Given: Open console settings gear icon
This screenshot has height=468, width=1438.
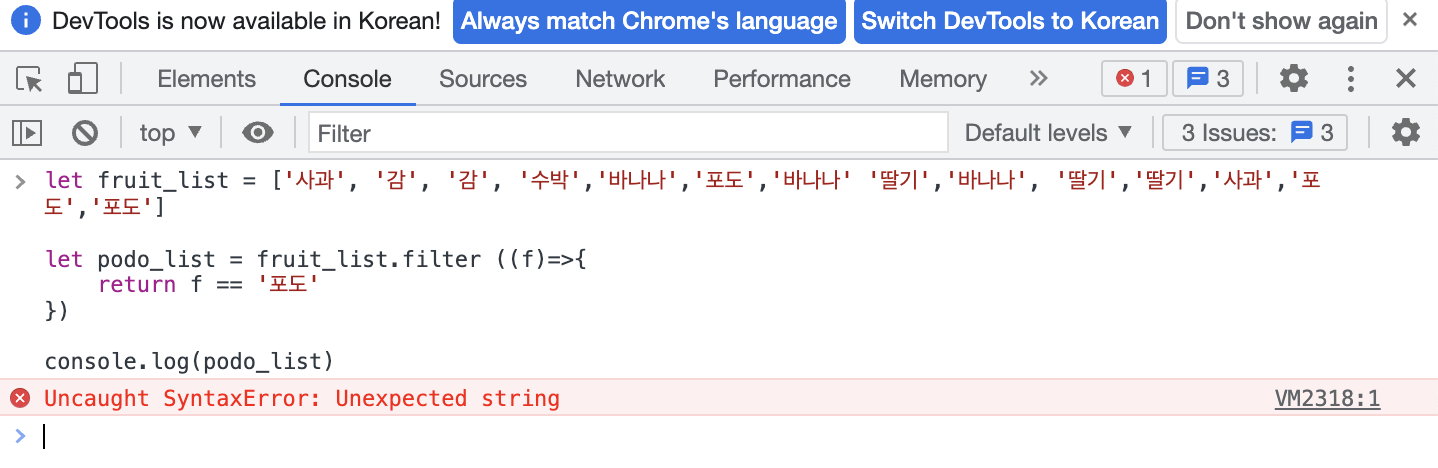Looking at the screenshot, I should tap(1406, 132).
